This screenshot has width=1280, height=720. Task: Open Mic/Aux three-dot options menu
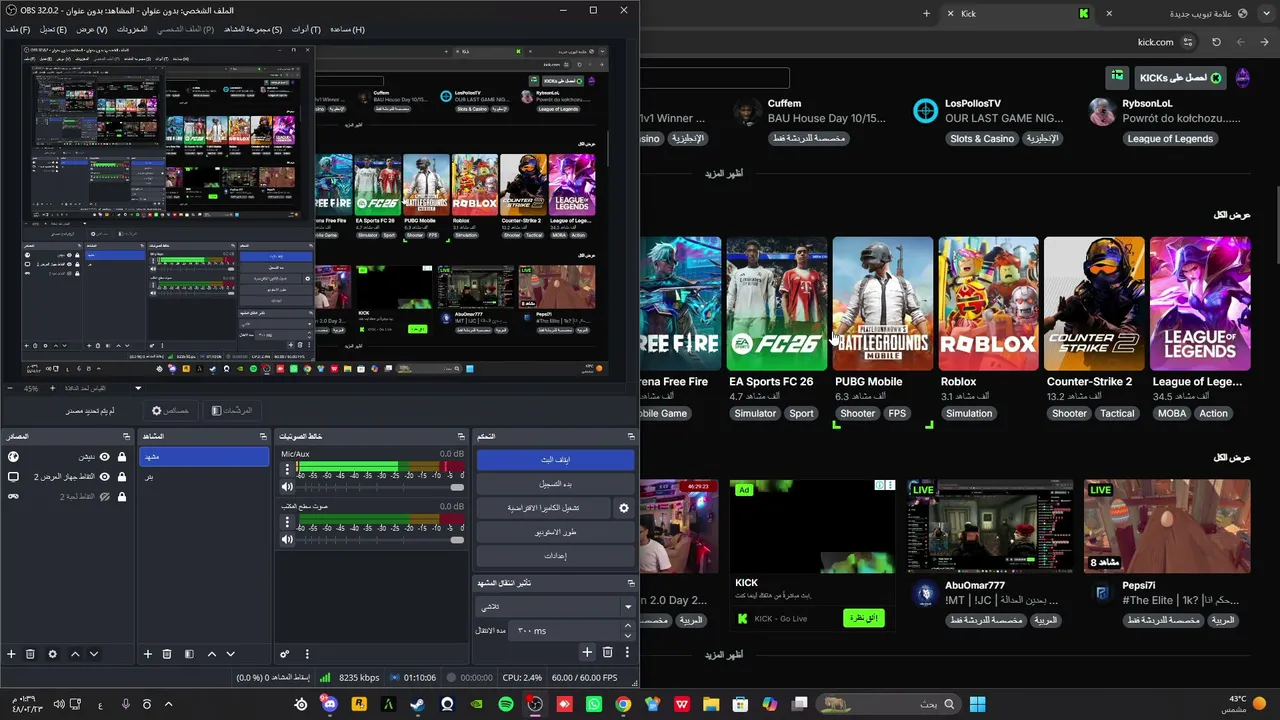pos(288,468)
